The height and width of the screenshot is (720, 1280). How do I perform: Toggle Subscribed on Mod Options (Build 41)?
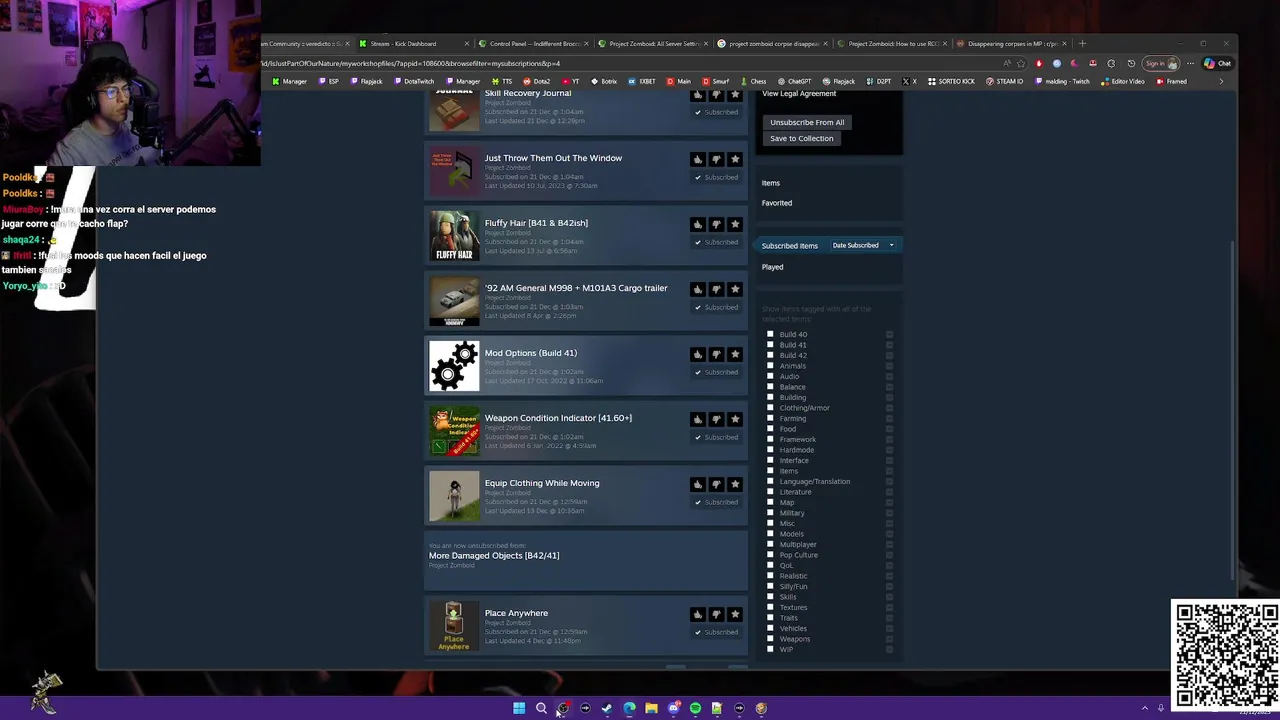pyautogui.click(x=716, y=372)
